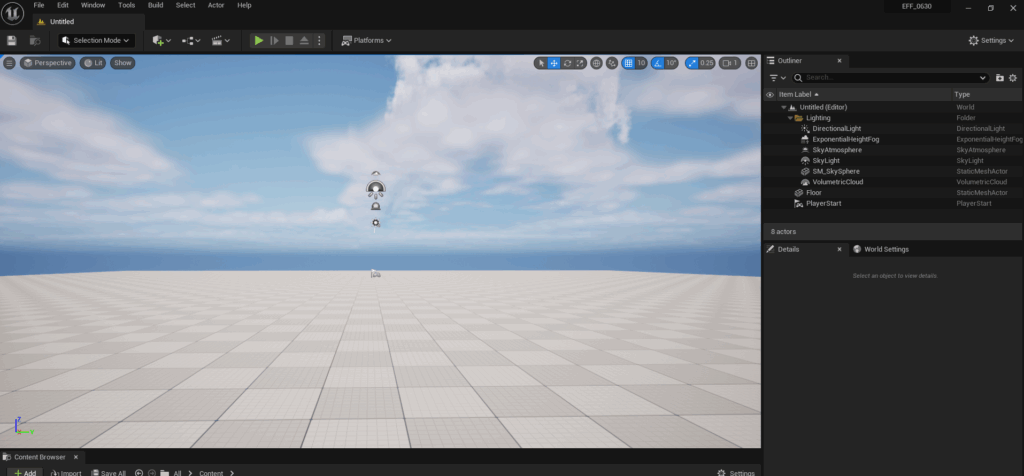Open the Actor menu
1024x476 pixels.
216,5
